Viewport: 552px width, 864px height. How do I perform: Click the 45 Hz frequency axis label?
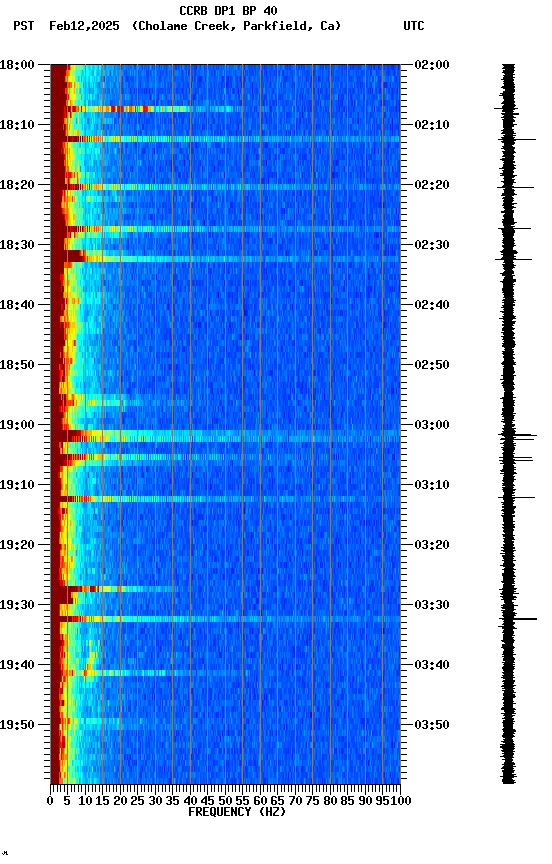coord(208,801)
